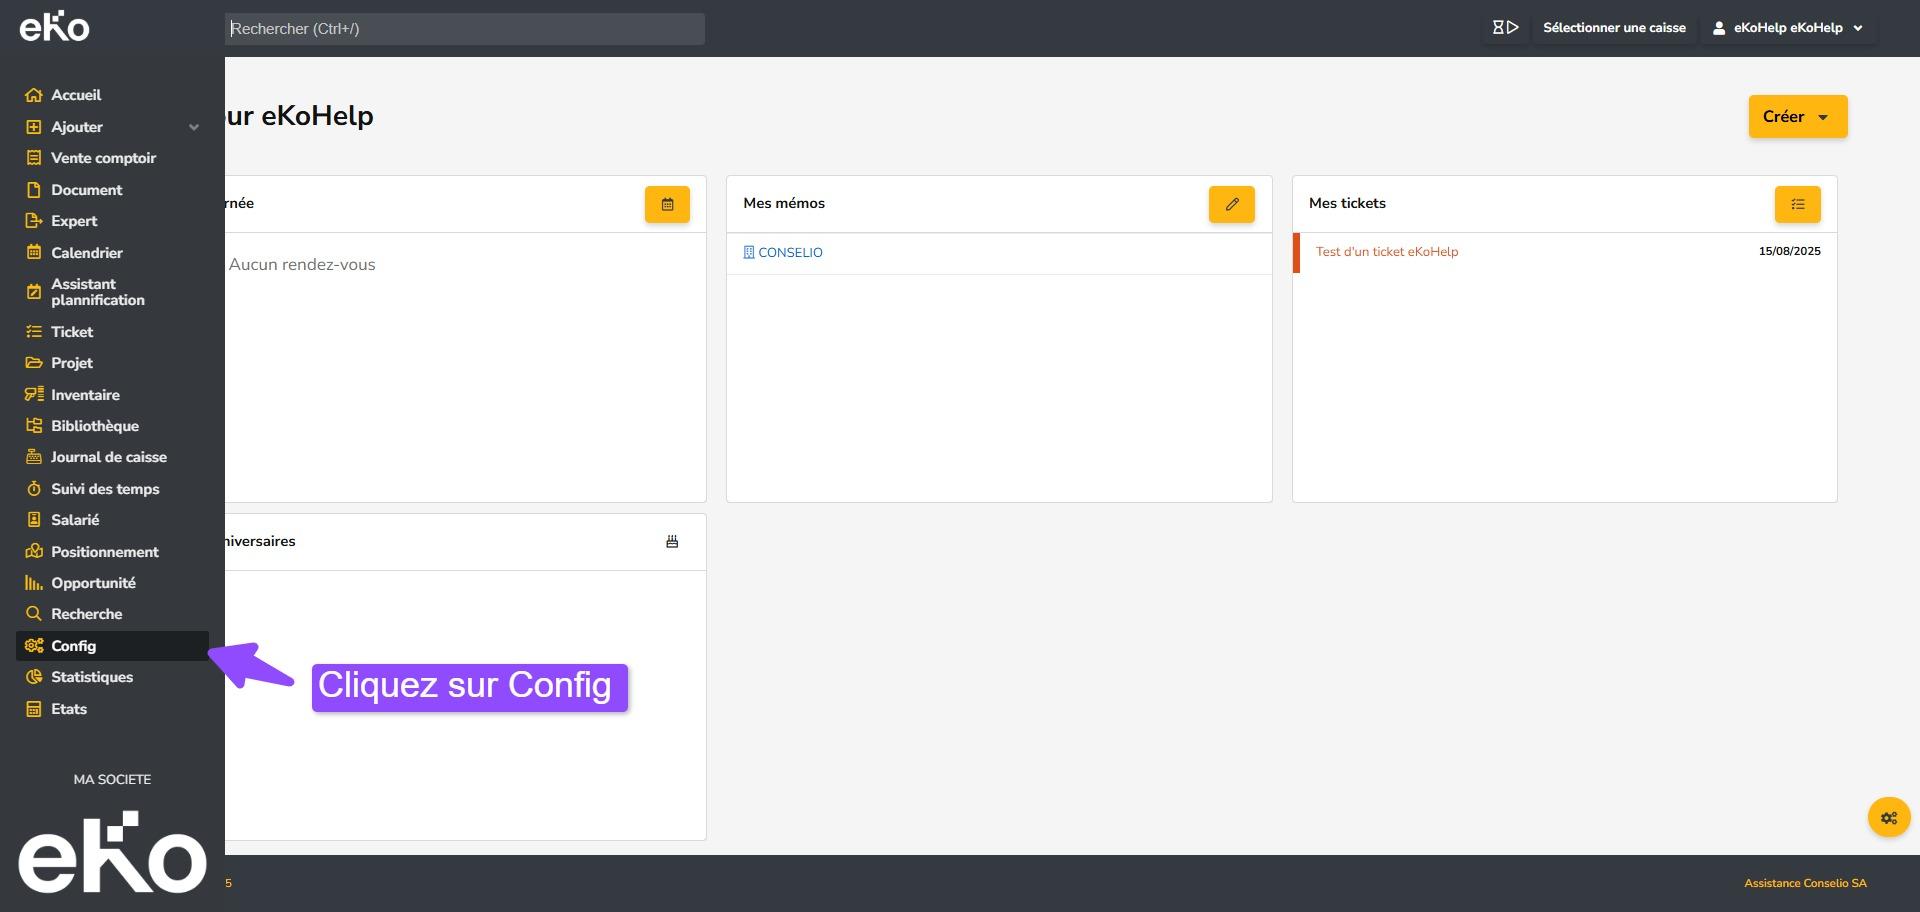
Task: Open Config in the sidebar
Action: click(x=74, y=646)
